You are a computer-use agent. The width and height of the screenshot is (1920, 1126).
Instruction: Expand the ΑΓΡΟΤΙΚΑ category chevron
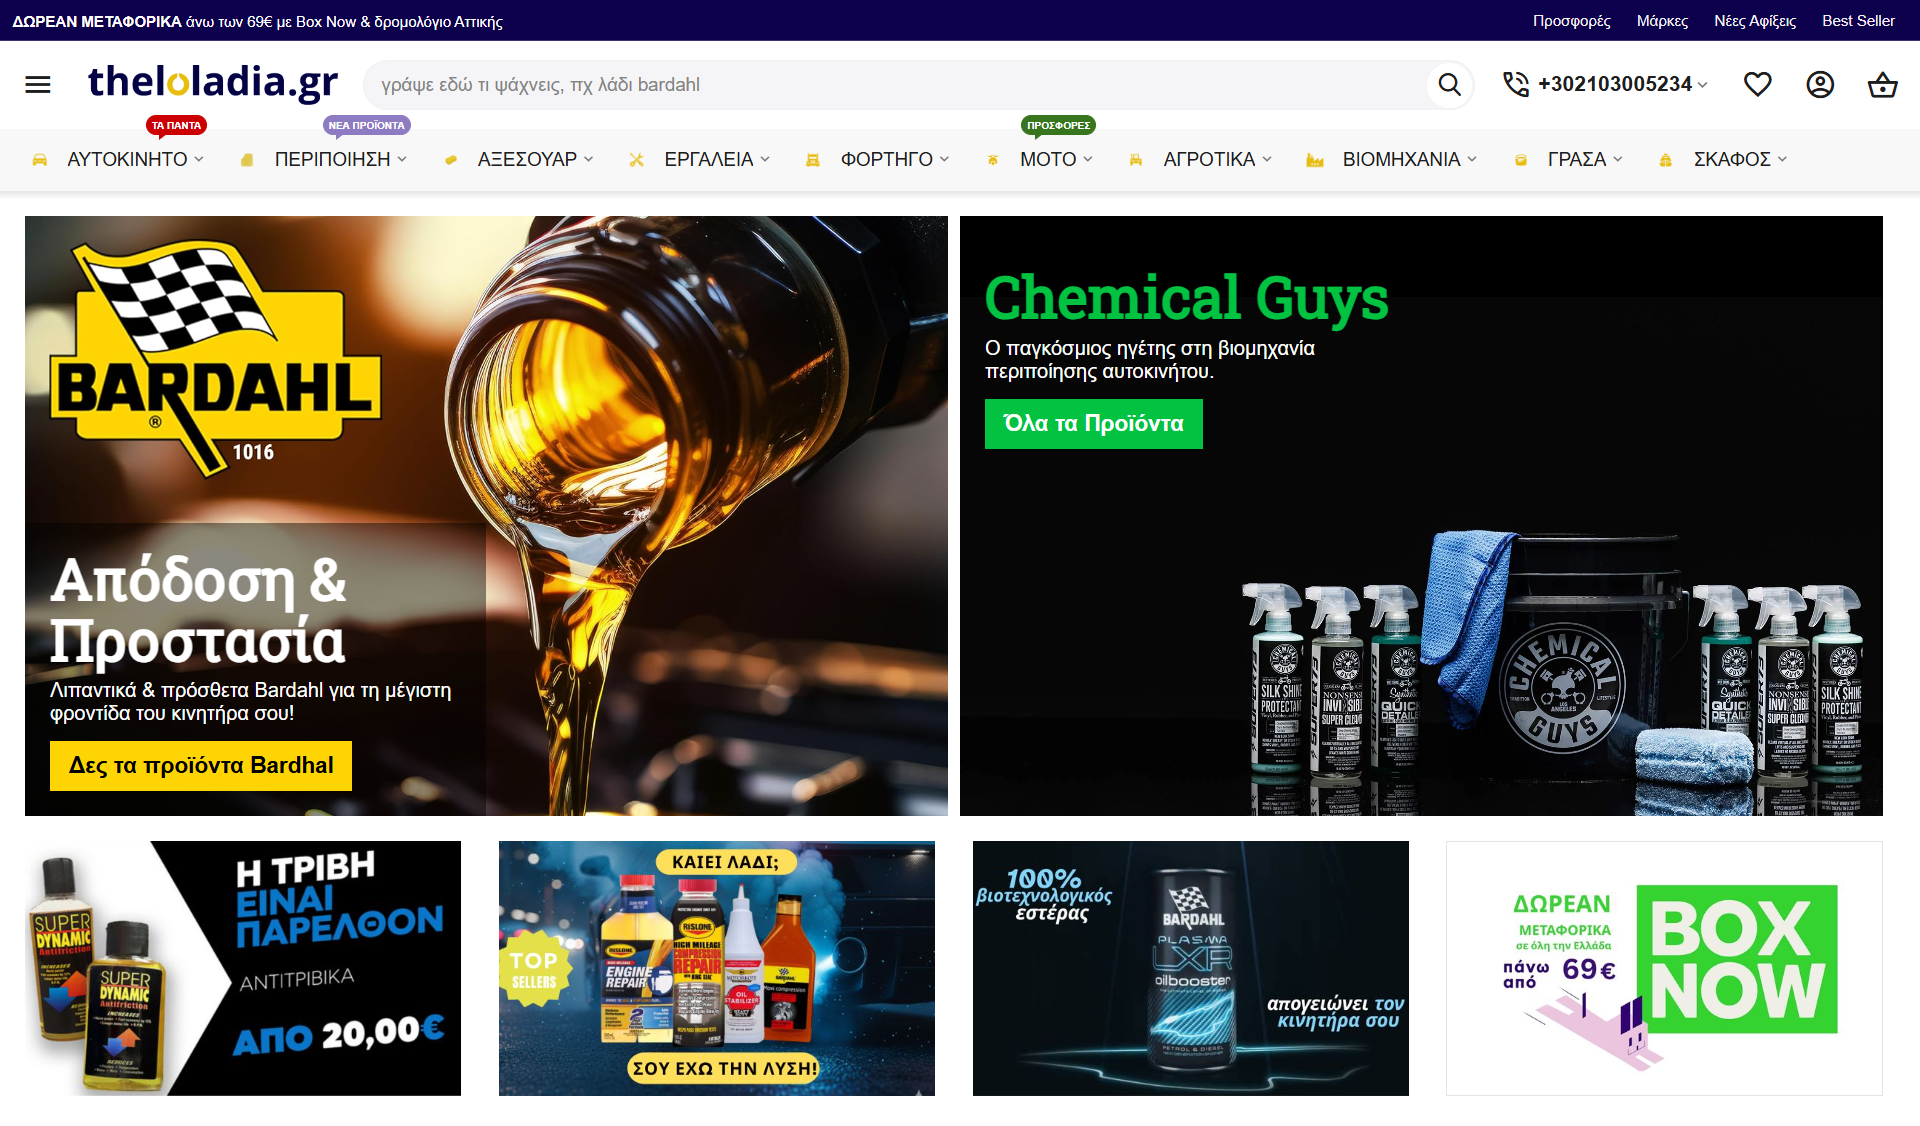(x=1267, y=159)
